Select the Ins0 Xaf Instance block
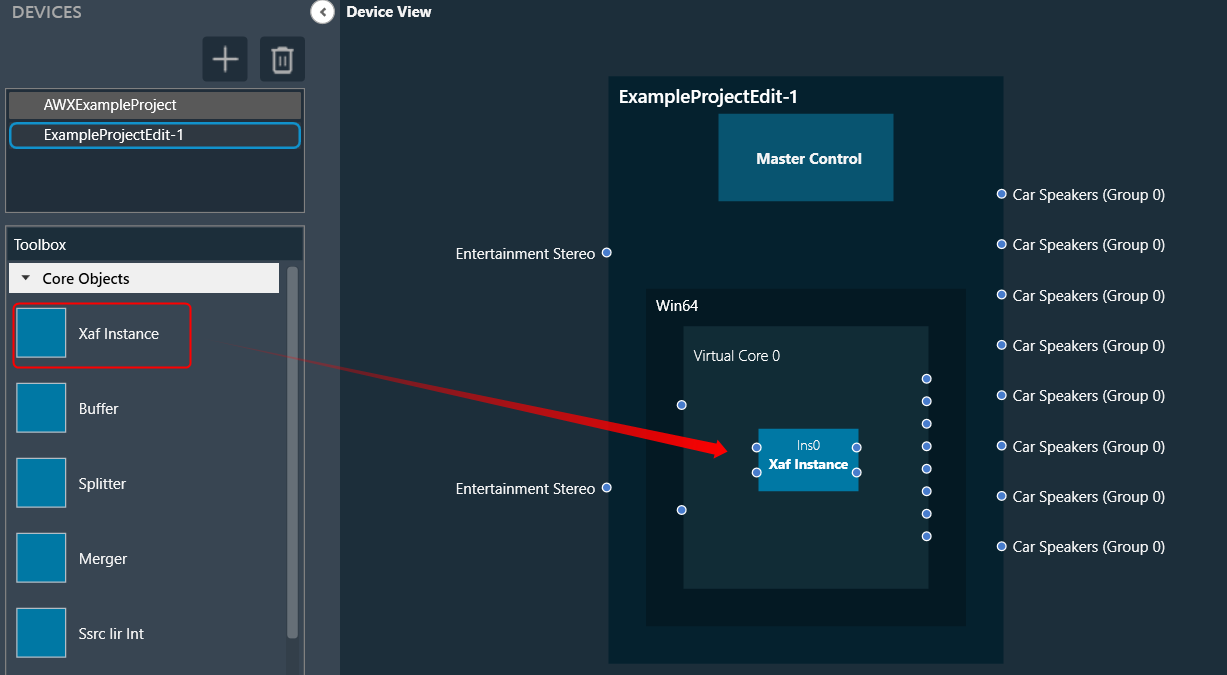The width and height of the screenshot is (1227, 675). (808, 460)
